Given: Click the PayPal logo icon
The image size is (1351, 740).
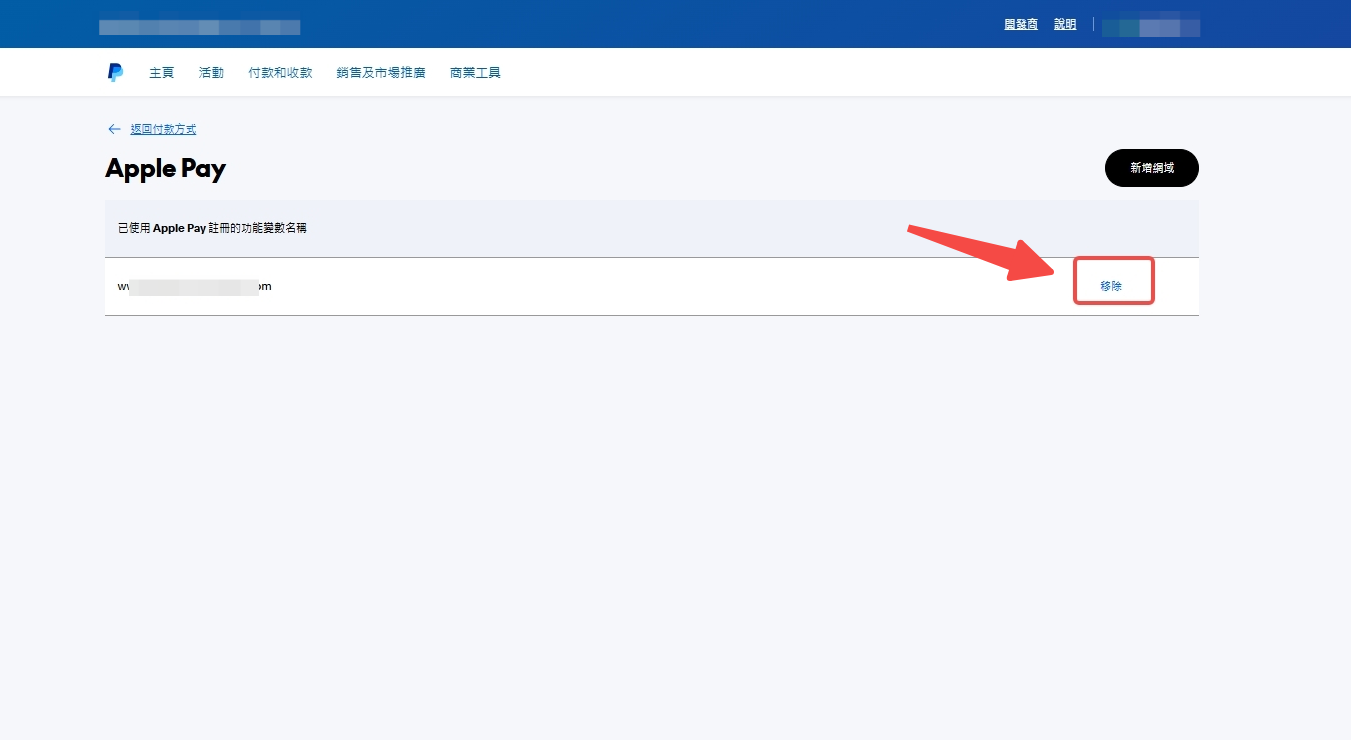Looking at the screenshot, I should coord(115,72).
